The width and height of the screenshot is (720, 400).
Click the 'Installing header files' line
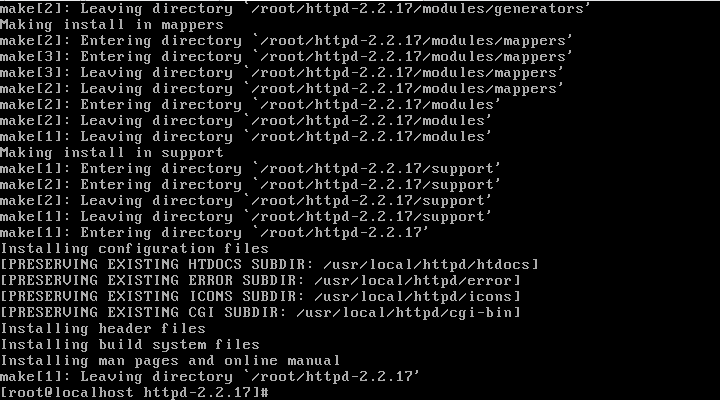pyautogui.click(x=103, y=329)
